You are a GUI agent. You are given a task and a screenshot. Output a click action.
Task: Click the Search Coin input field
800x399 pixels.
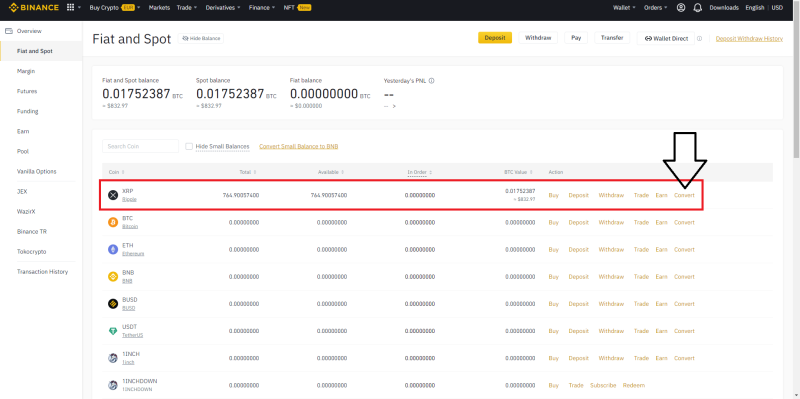click(x=140, y=146)
